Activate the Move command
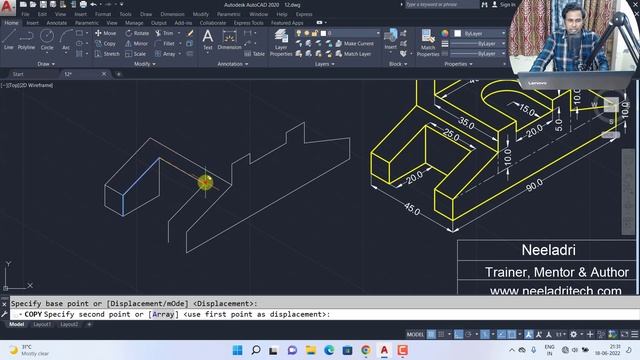640x360 pixels. click(x=105, y=33)
